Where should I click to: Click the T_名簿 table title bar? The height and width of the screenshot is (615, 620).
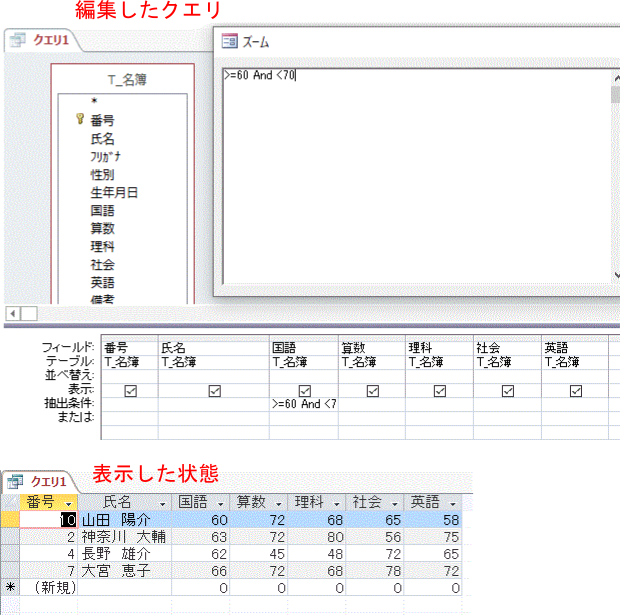point(123,79)
